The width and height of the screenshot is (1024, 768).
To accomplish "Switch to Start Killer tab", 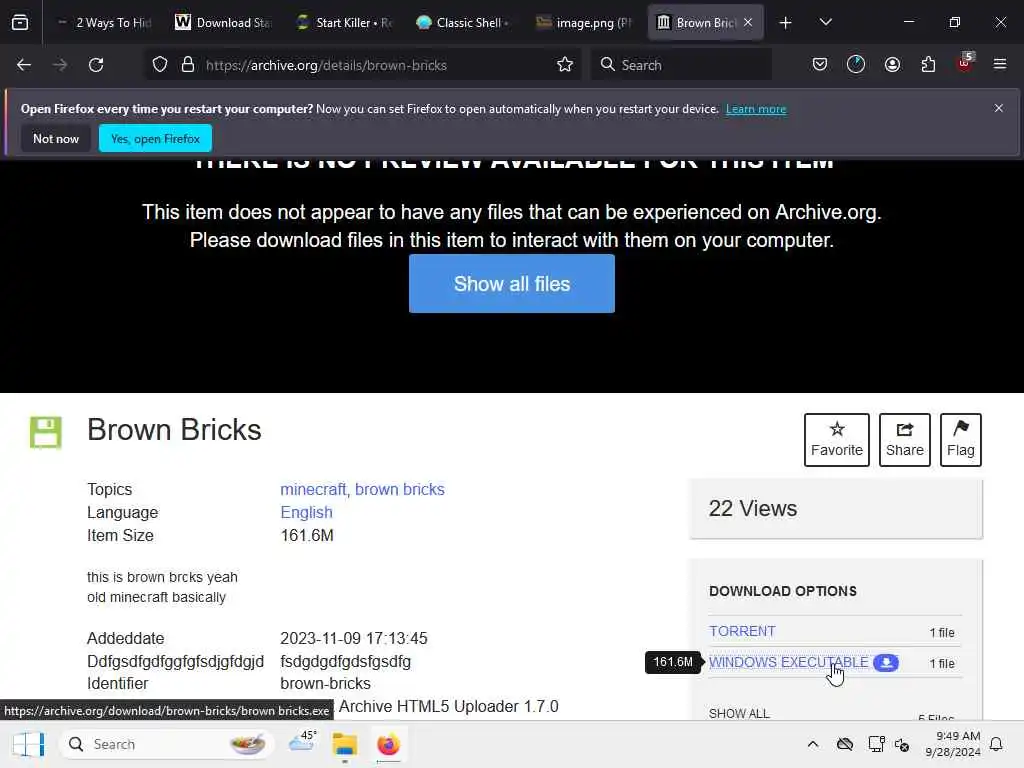I will click(344, 23).
